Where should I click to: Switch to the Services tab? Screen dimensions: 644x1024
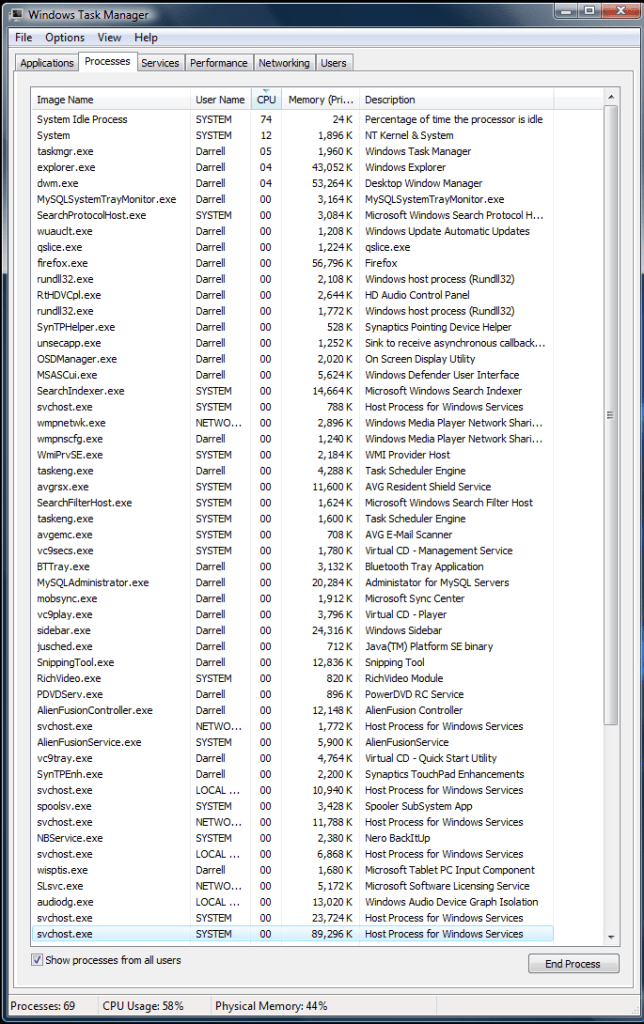(160, 63)
